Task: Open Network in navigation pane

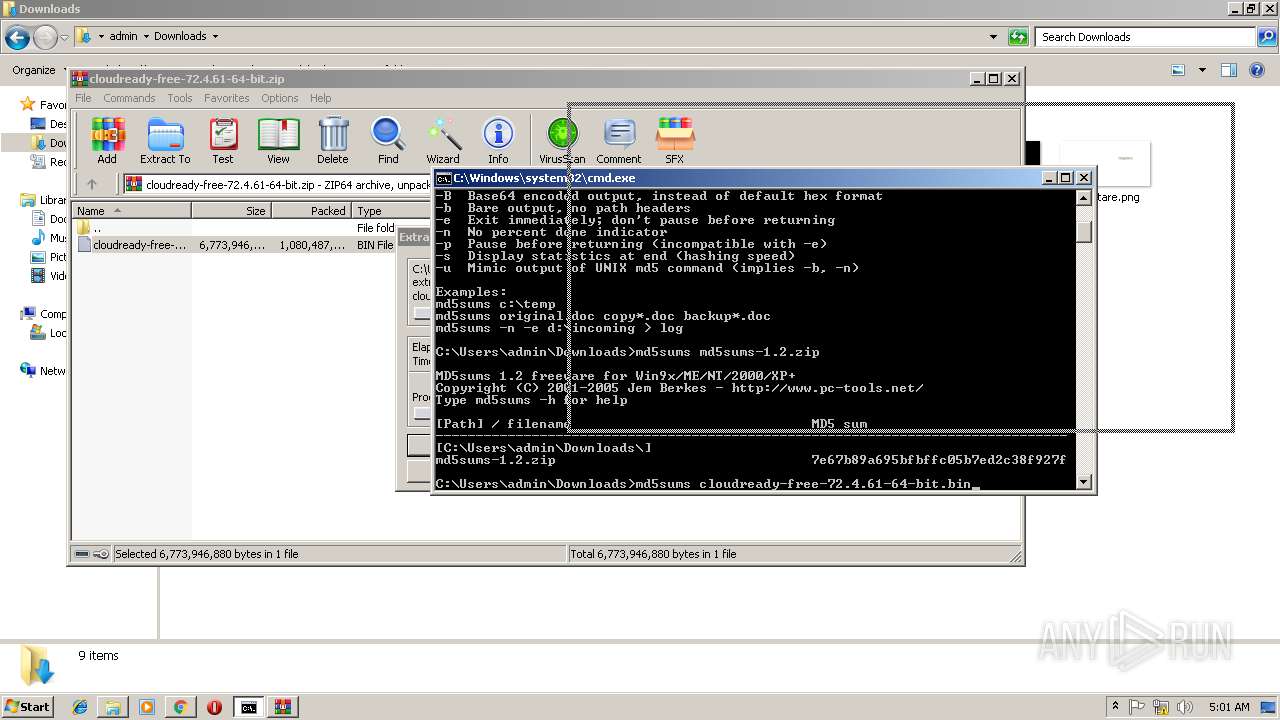Action: (44, 371)
